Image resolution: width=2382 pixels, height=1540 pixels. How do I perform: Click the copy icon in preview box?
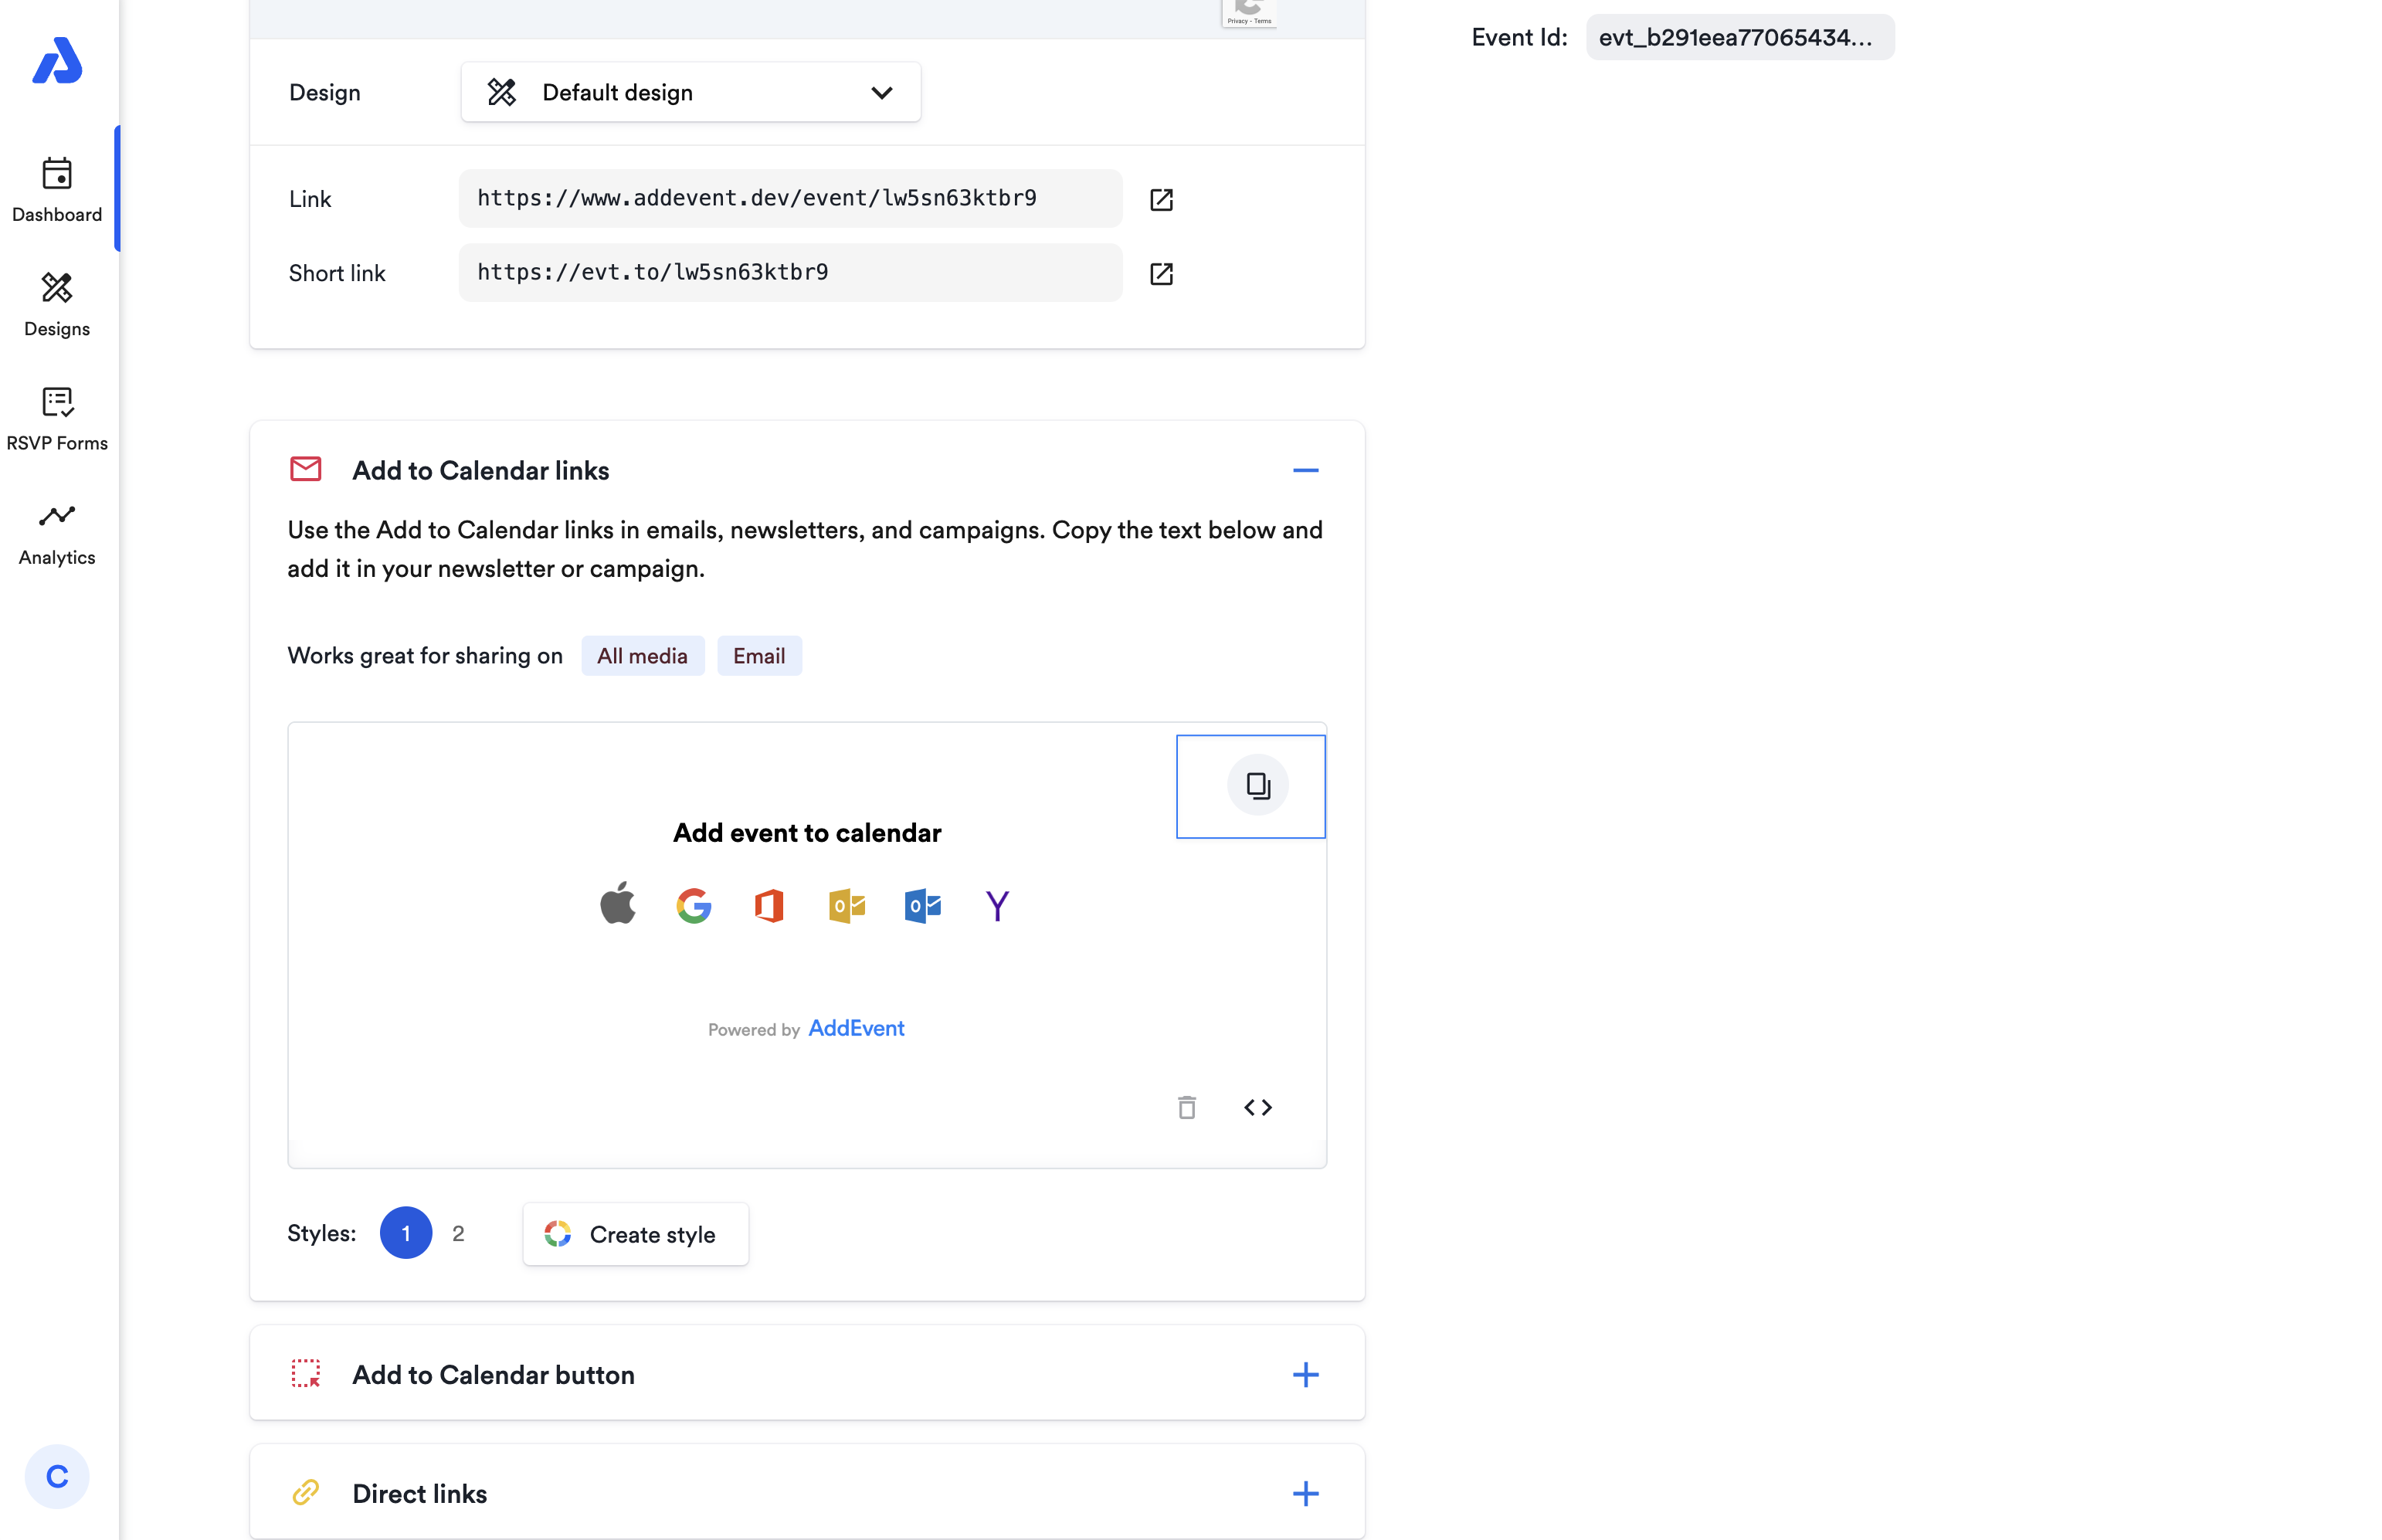1257,785
